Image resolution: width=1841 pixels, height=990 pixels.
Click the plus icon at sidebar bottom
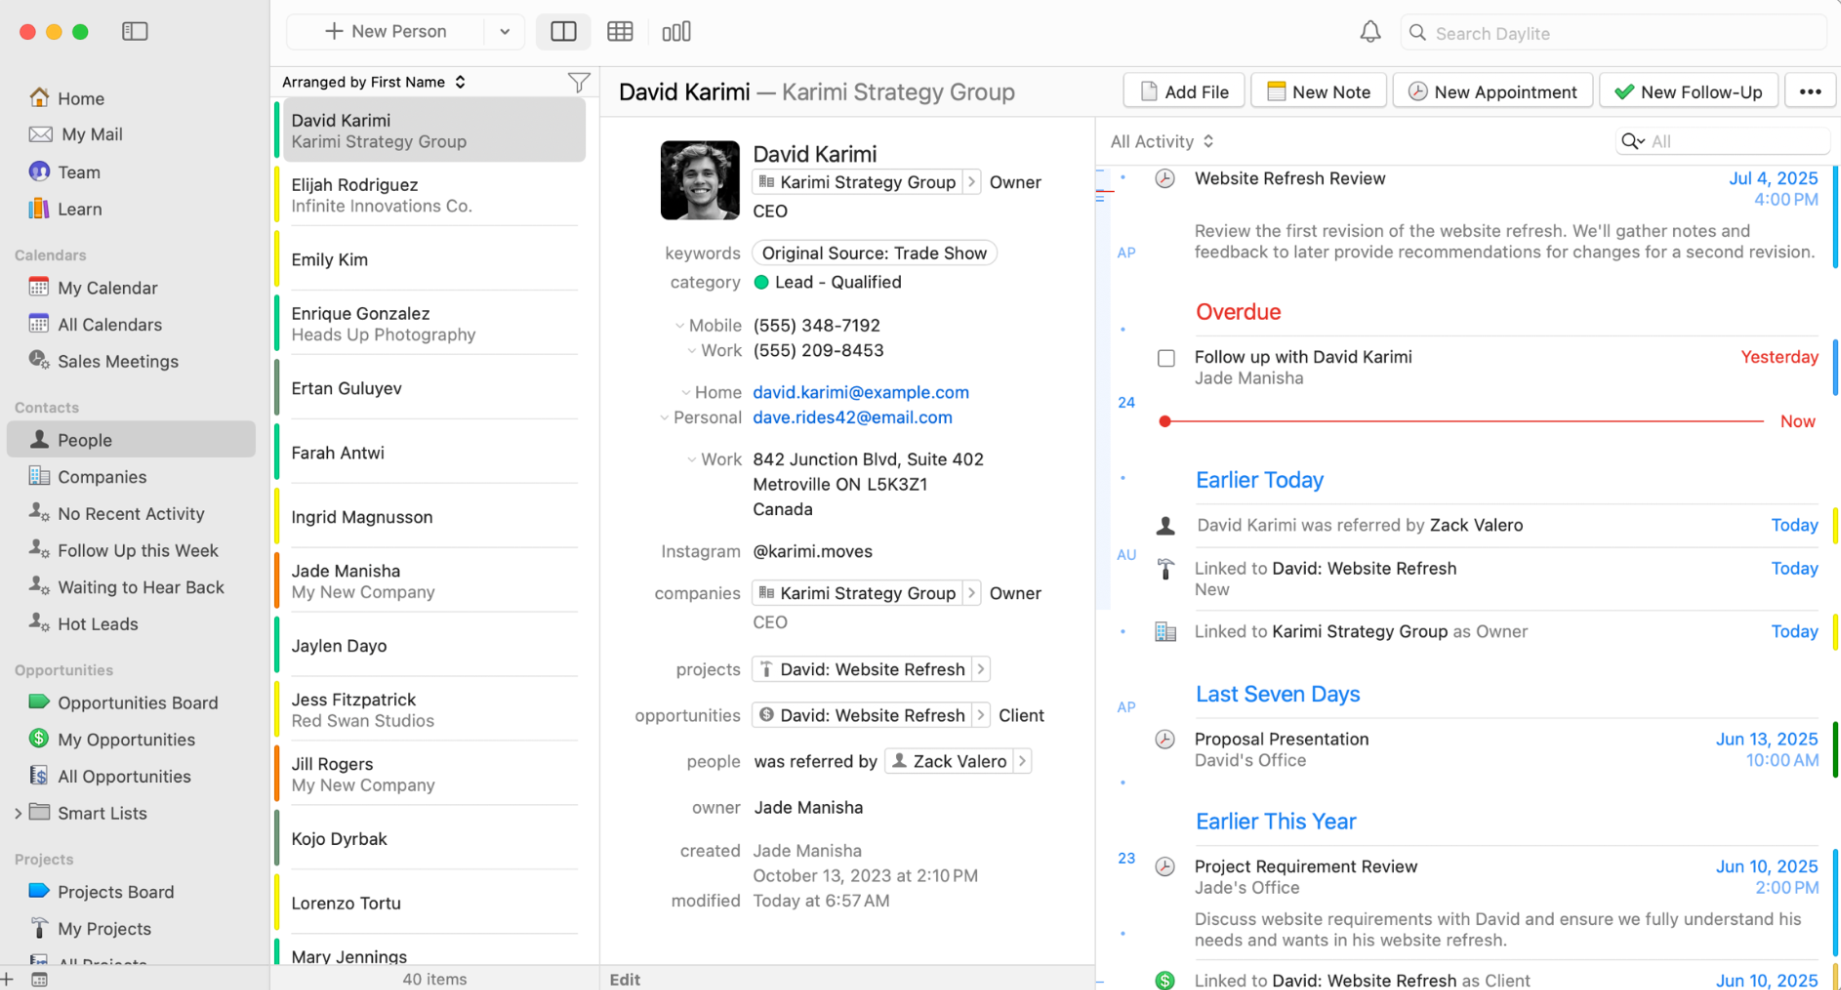point(8,979)
